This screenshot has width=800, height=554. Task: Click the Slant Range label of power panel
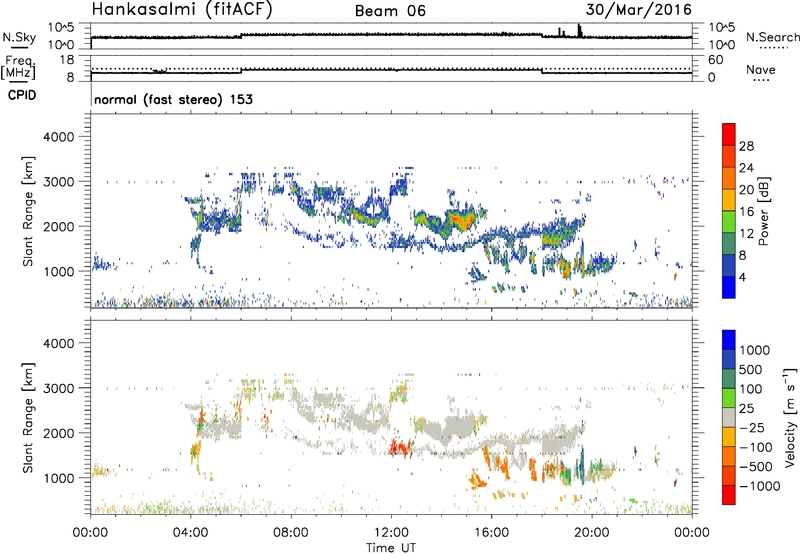click(28, 211)
